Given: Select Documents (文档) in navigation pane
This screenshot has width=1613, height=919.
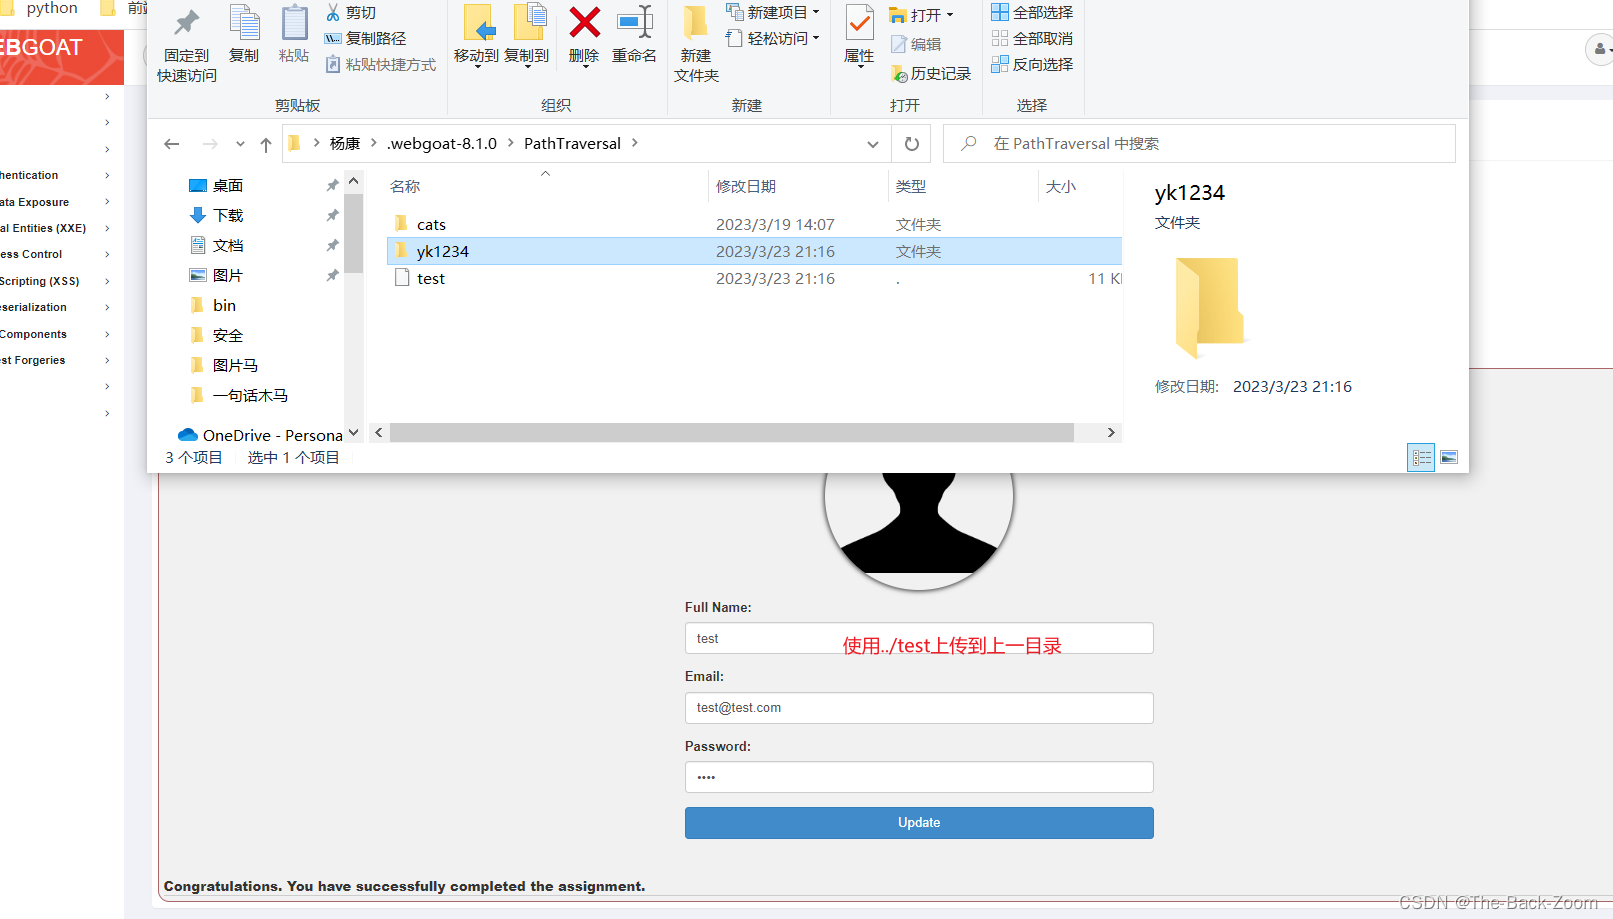Looking at the screenshot, I should (x=228, y=246).
